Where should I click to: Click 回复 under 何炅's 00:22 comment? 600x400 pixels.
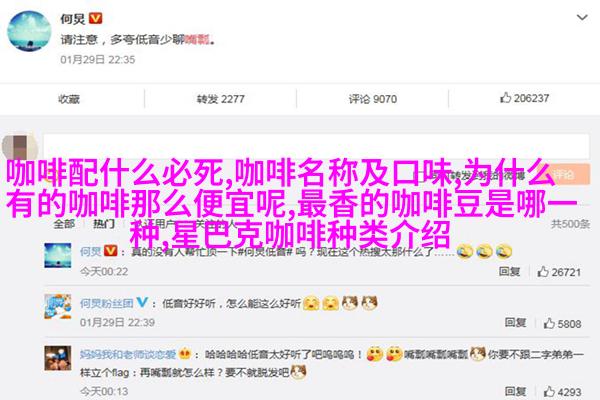click(x=509, y=271)
